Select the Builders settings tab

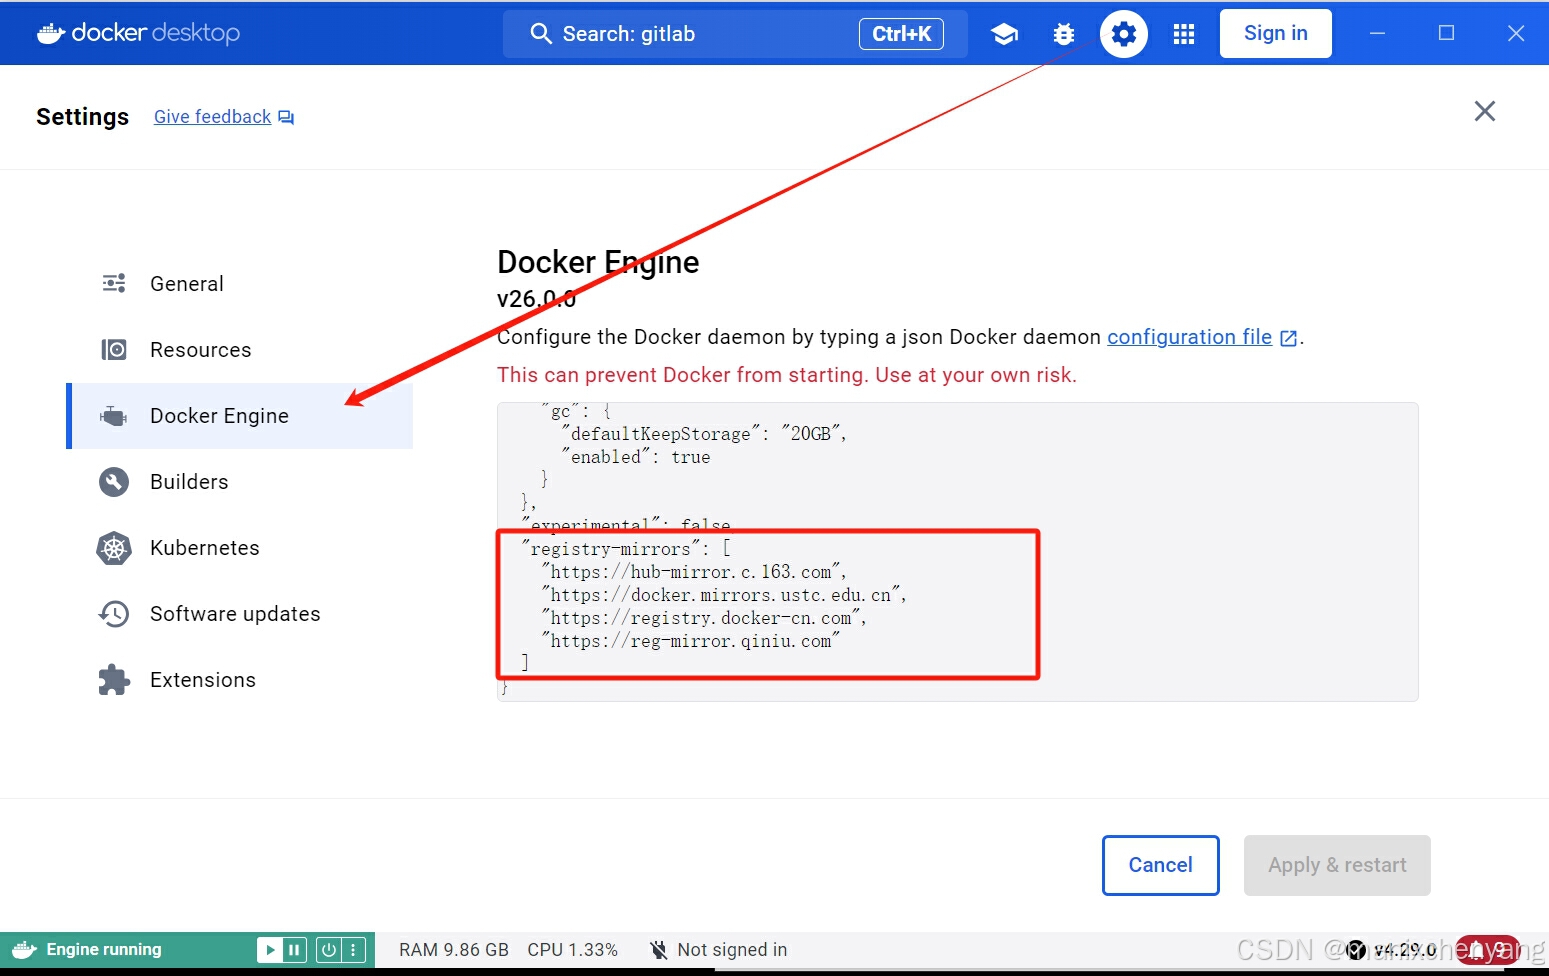pos(240,482)
